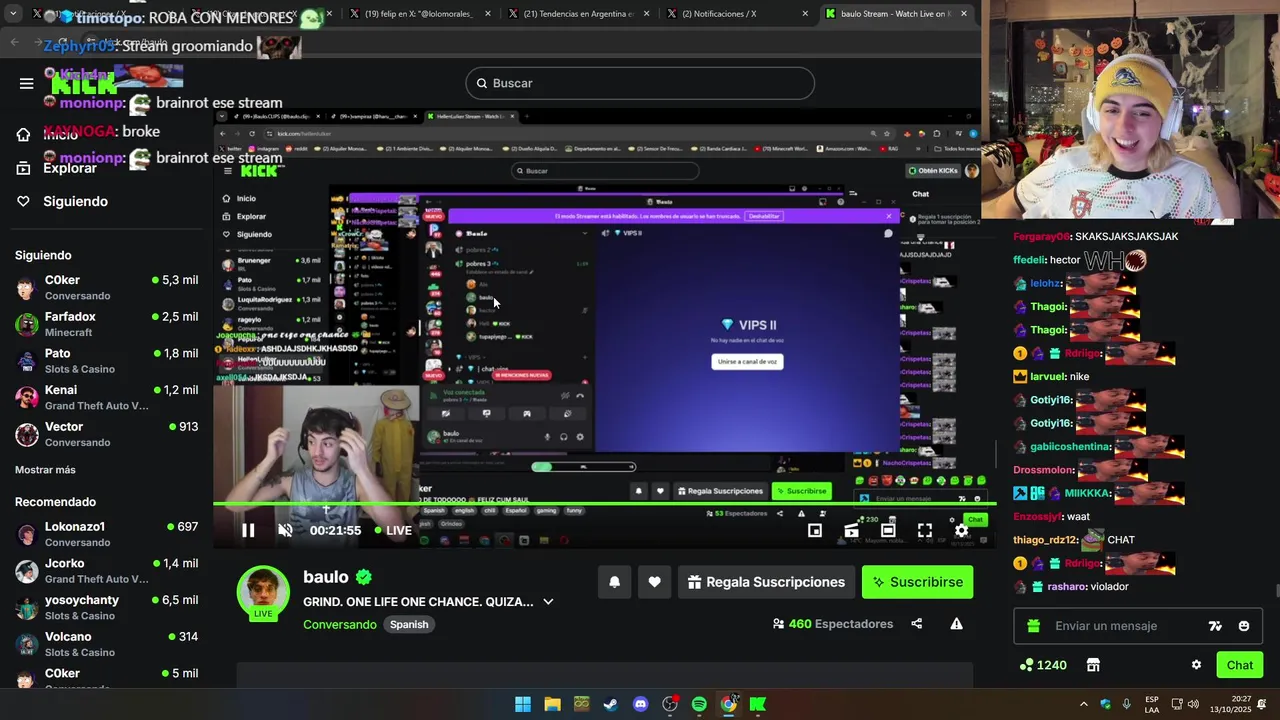
Task: Open Kick app on the taskbar
Action: click(x=758, y=704)
